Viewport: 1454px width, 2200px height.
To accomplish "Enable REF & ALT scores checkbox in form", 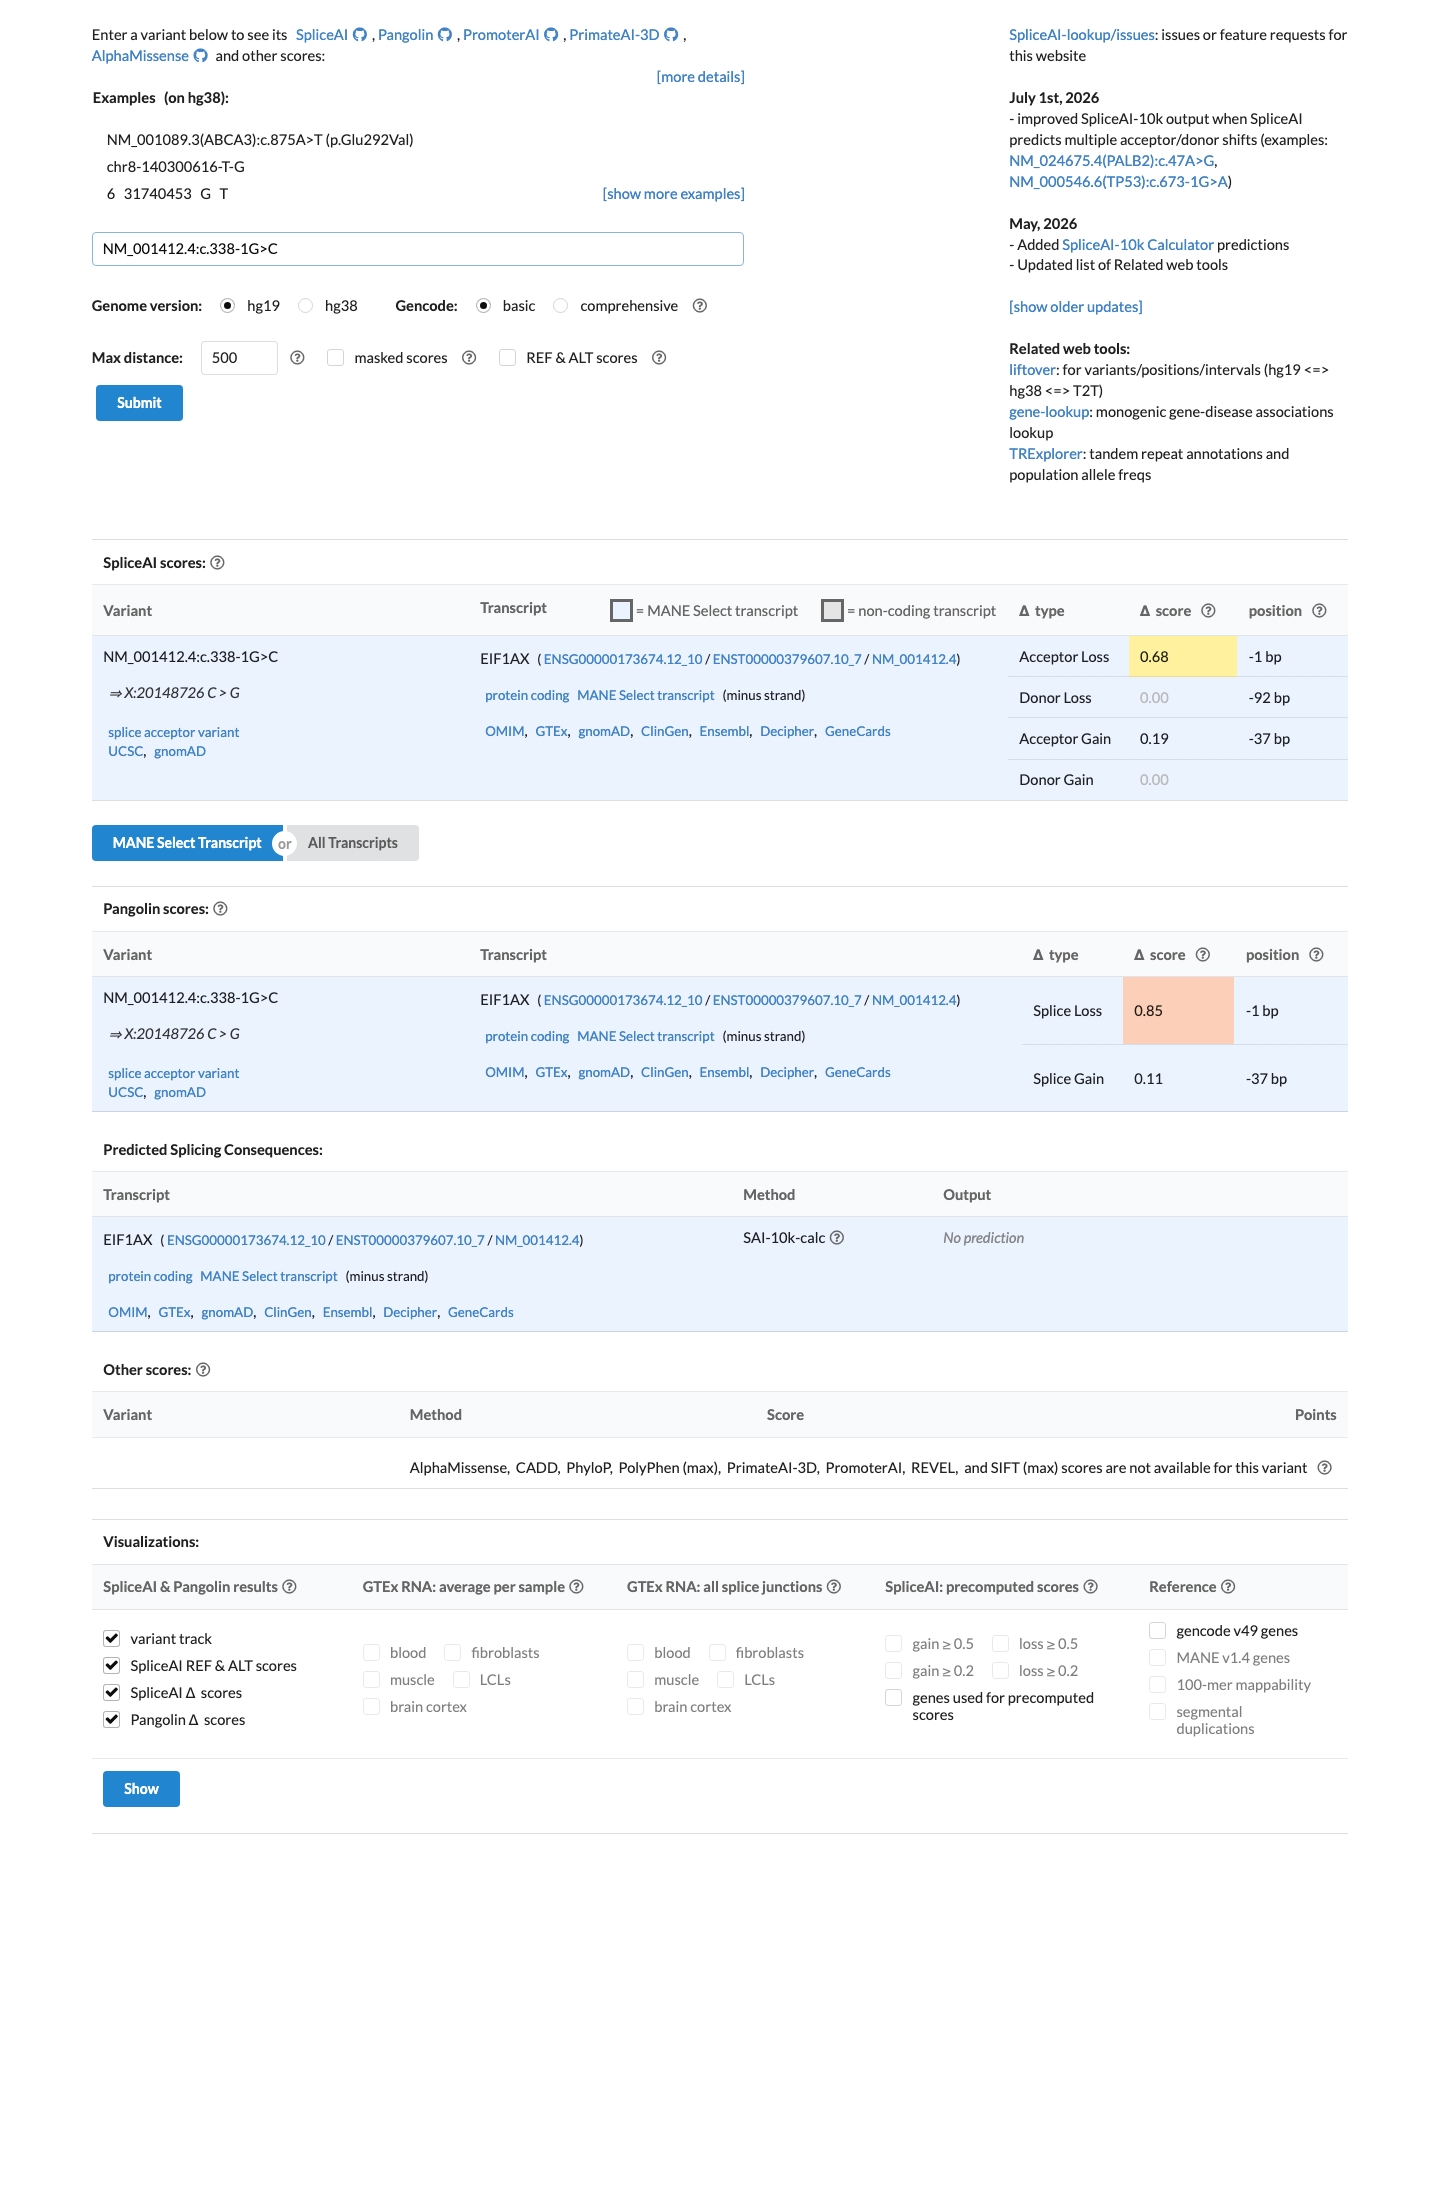I will tap(508, 358).
